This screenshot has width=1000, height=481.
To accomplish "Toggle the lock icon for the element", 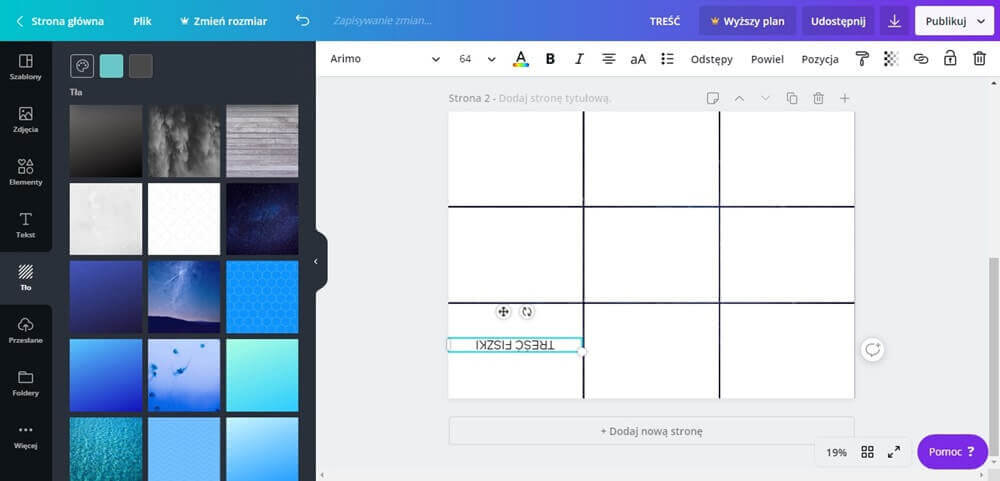I will coord(950,59).
